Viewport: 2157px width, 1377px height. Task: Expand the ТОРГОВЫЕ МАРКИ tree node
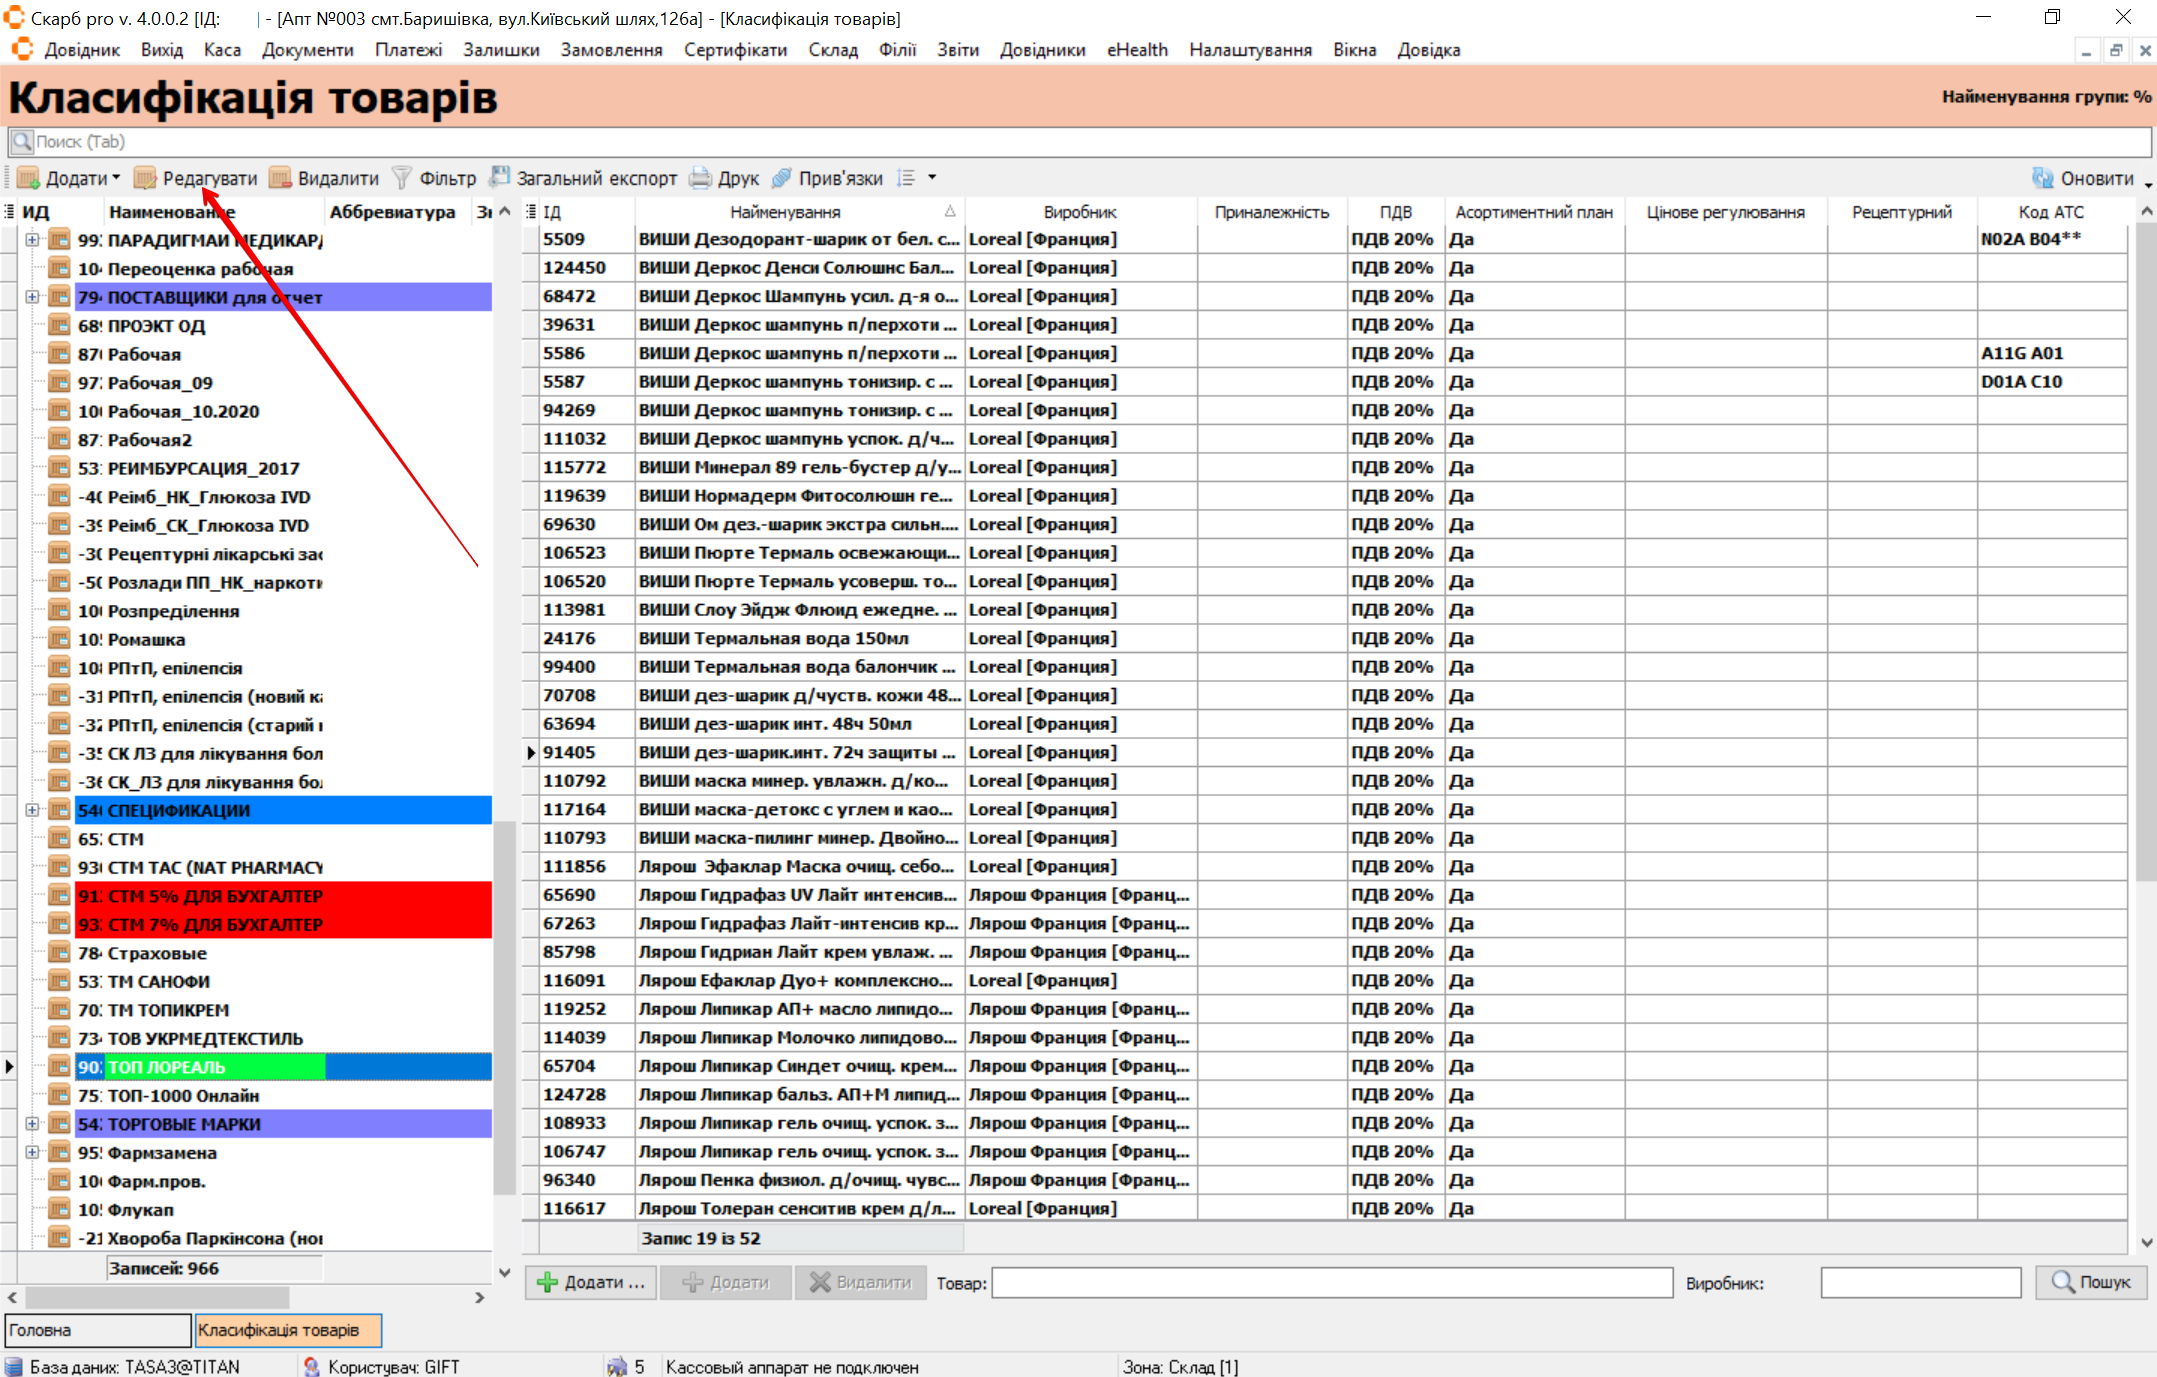coord(32,1124)
